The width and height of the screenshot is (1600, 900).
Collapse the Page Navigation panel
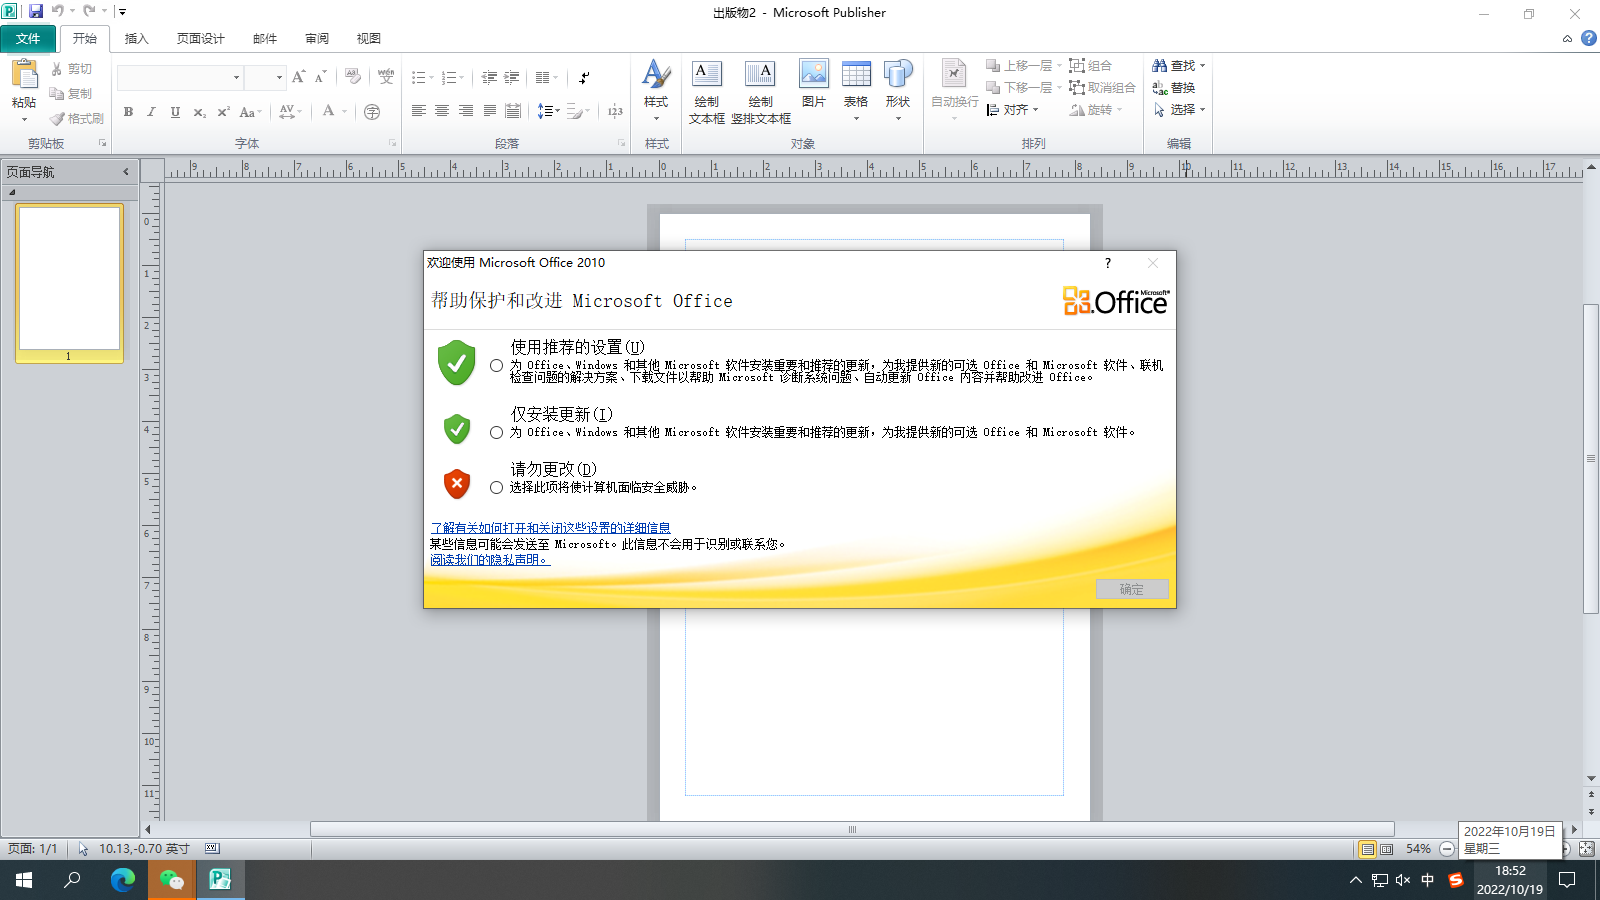tap(126, 172)
